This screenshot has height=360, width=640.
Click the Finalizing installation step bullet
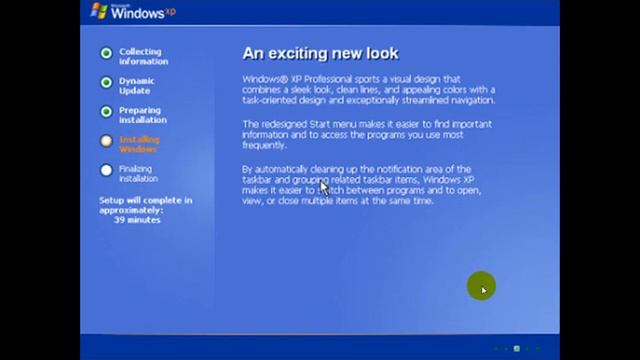[x=106, y=170]
